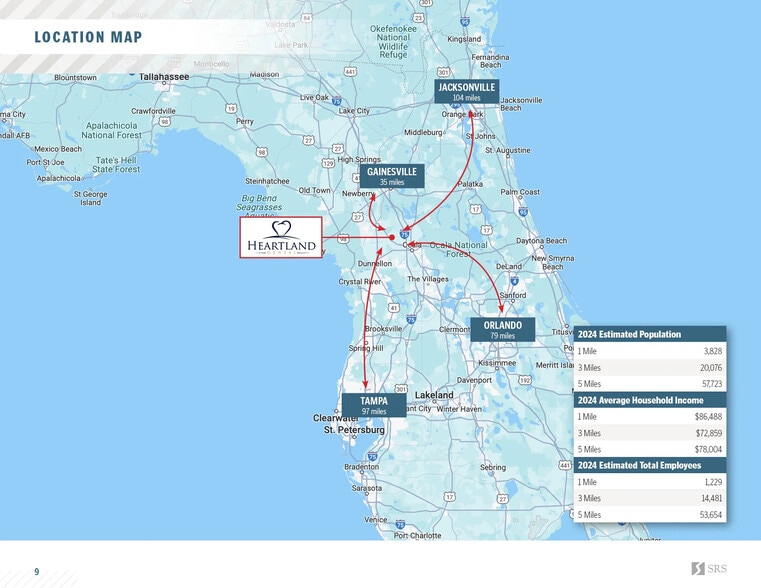Click the Brooksville map label
The height and width of the screenshot is (588, 761).
(383, 328)
